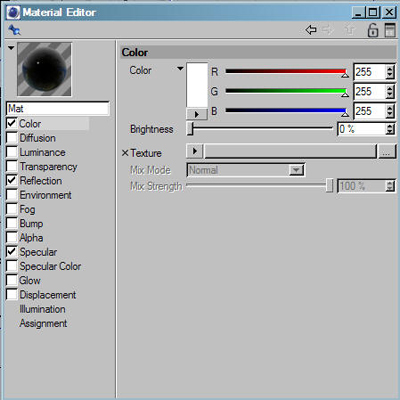Image resolution: width=400 pixels, height=400 pixels.
Task: Select the Reflection channel label
Action: tap(41, 181)
